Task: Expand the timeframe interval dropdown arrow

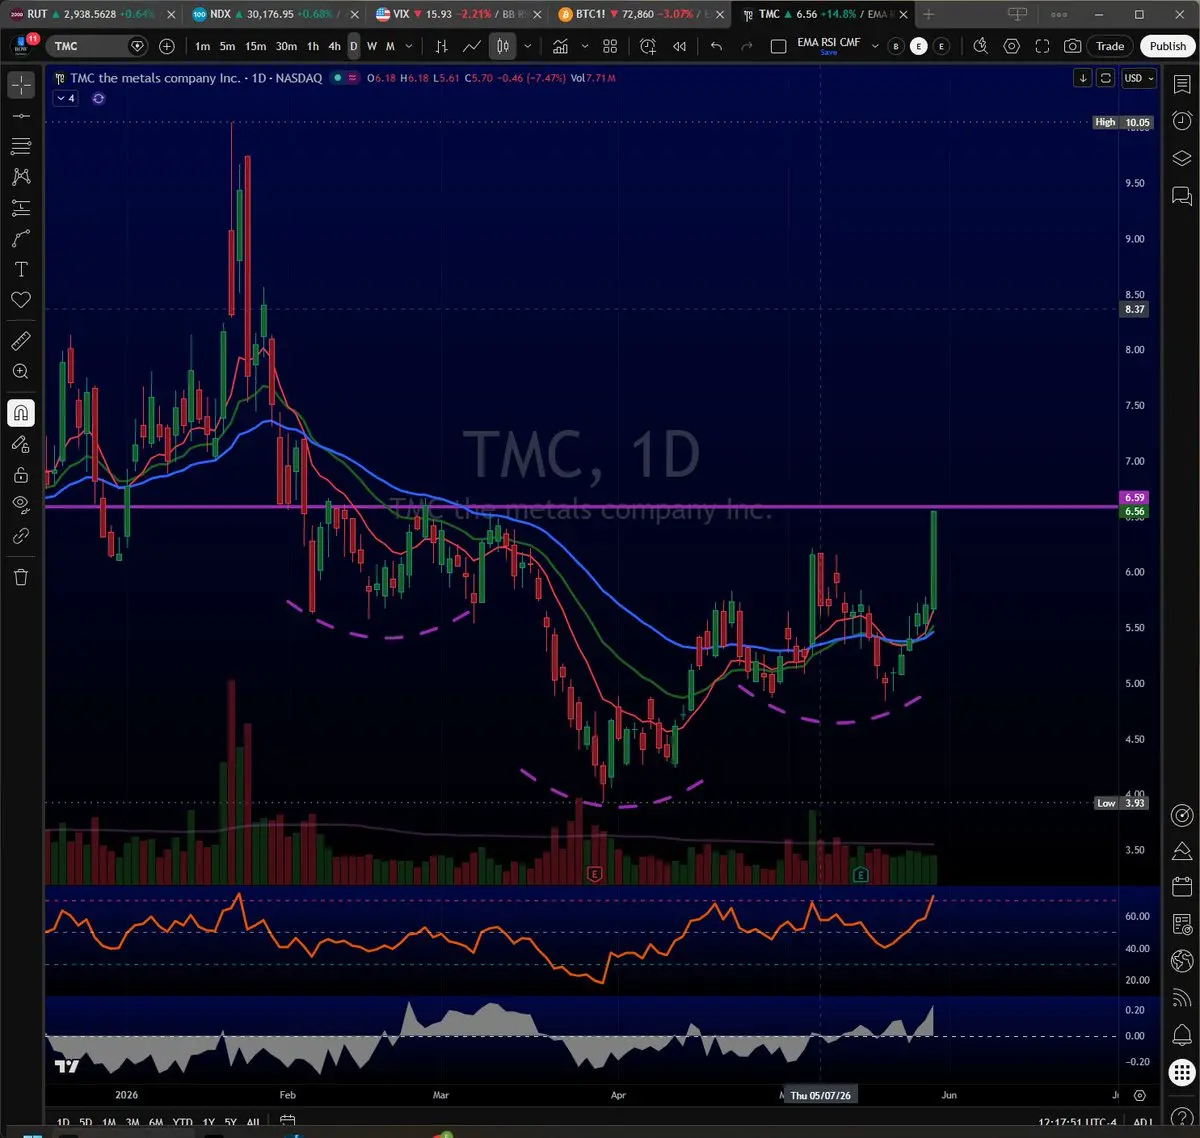Action: (408, 46)
